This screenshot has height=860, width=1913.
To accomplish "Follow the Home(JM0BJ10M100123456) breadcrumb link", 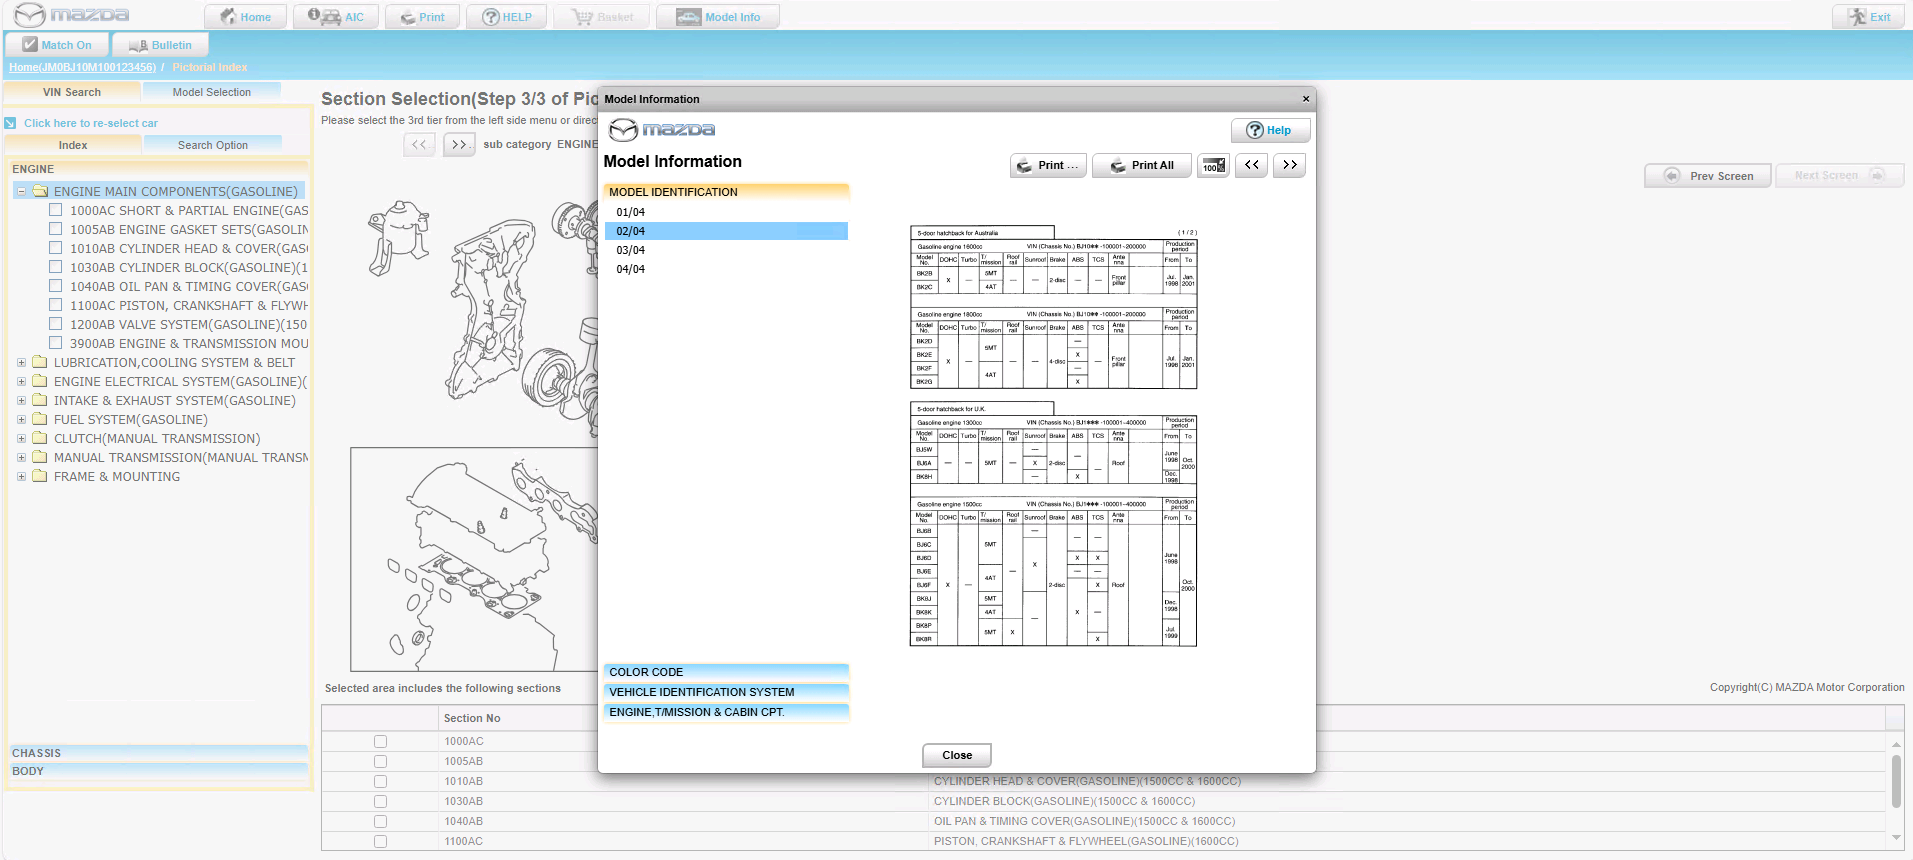I will [82, 67].
